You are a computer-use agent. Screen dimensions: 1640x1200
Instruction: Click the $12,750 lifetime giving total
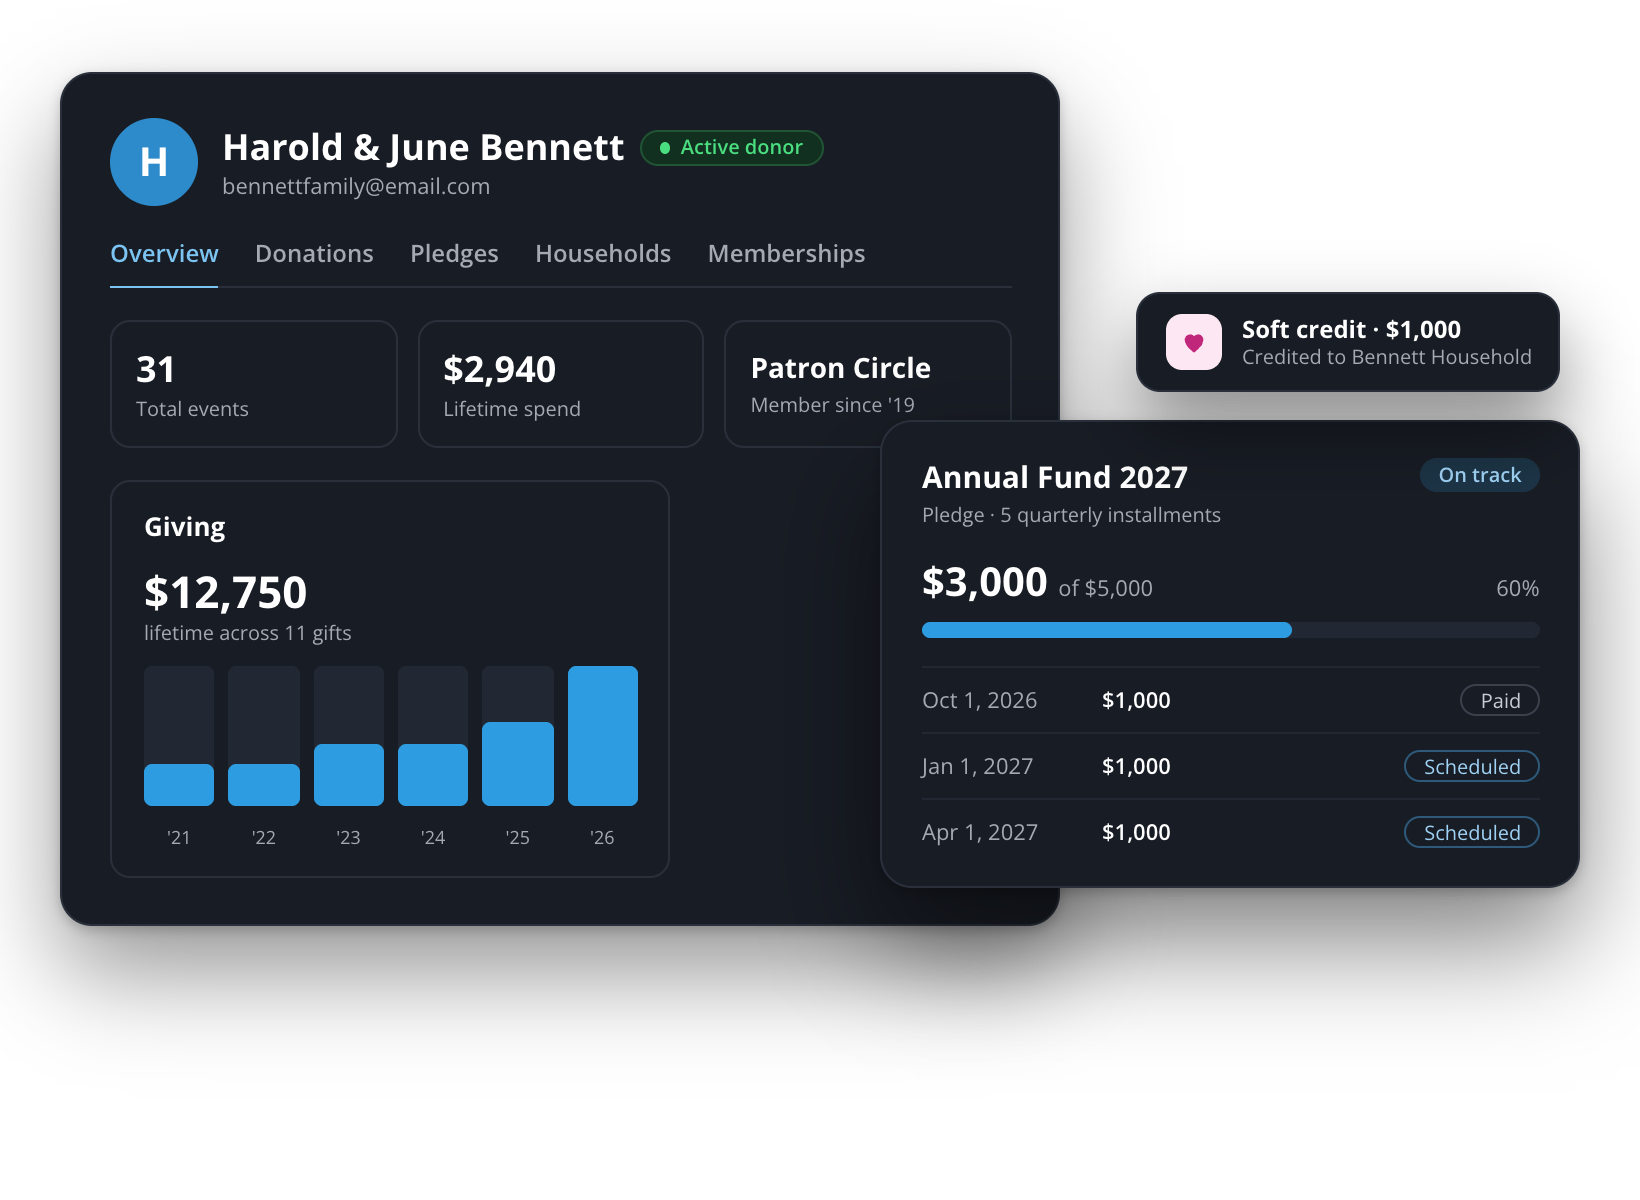coord(226,592)
